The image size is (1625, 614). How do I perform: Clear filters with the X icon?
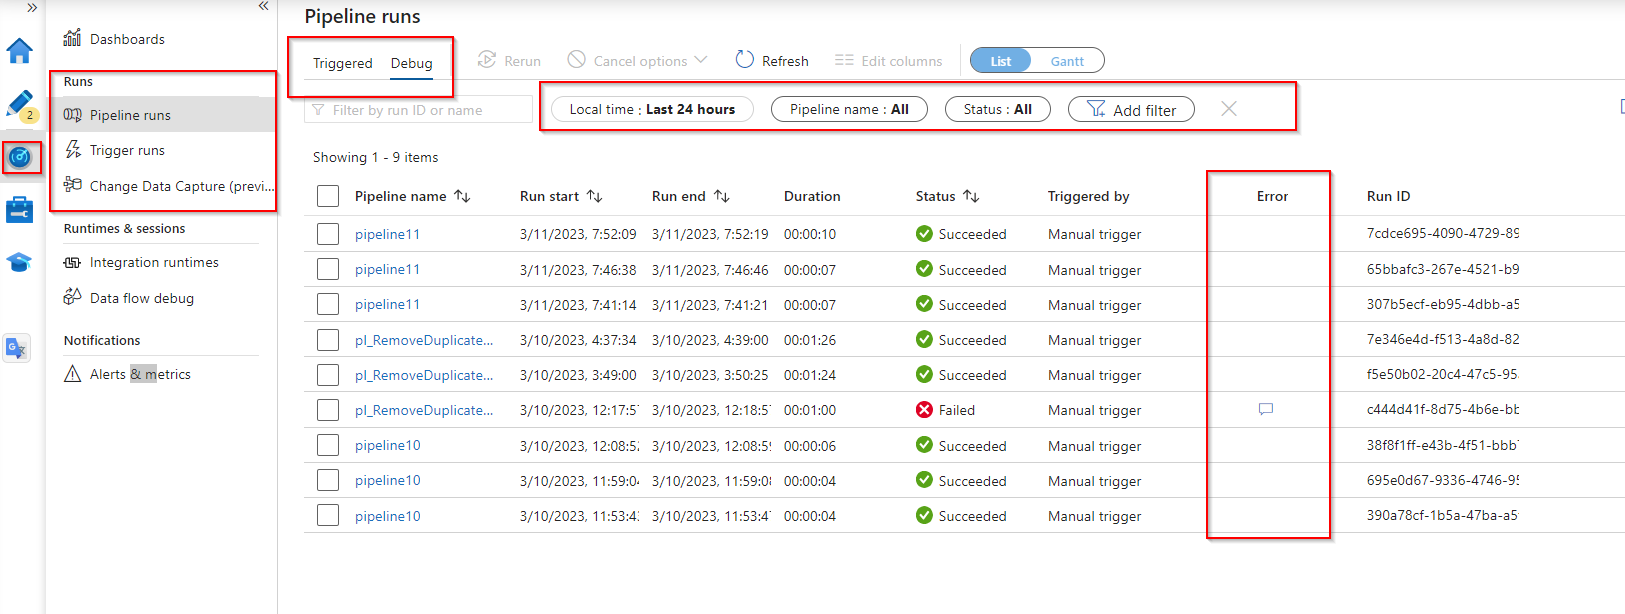pyautogui.click(x=1229, y=109)
